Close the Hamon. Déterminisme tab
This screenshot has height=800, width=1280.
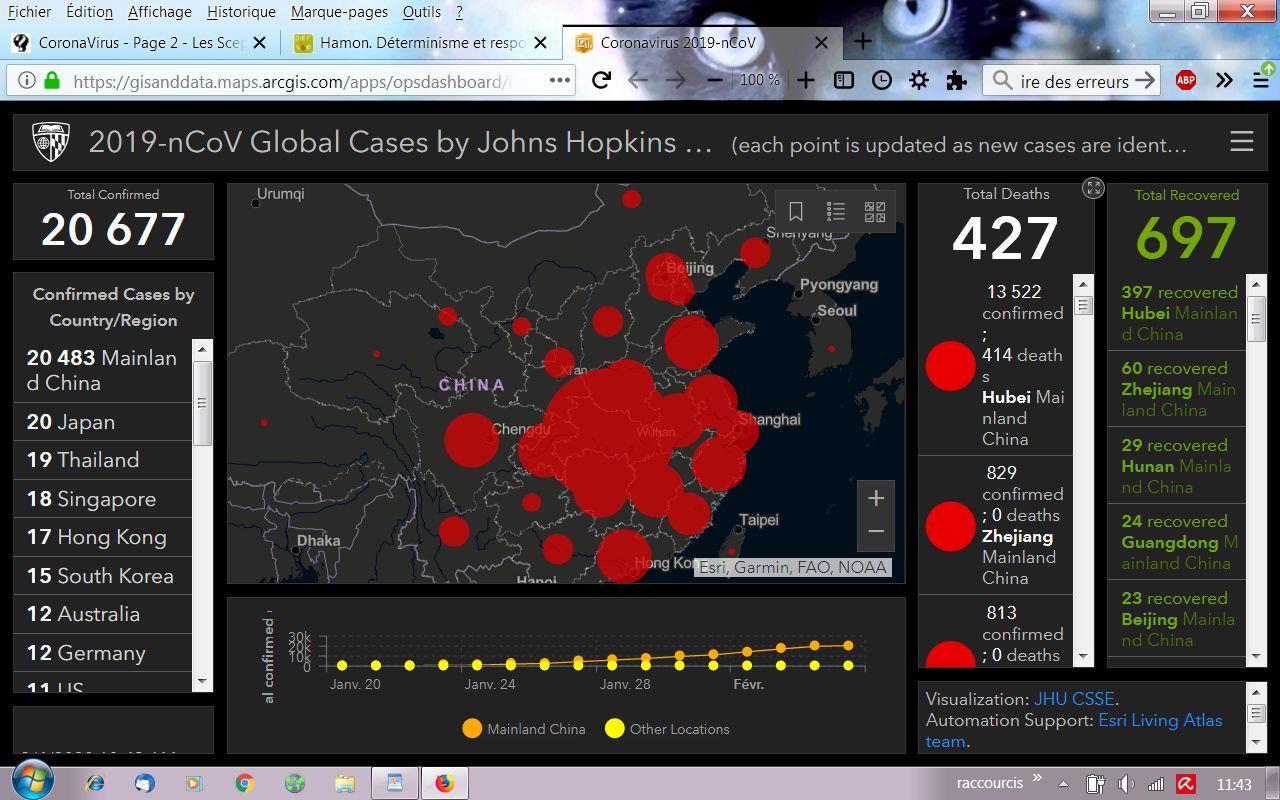pyautogui.click(x=540, y=43)
